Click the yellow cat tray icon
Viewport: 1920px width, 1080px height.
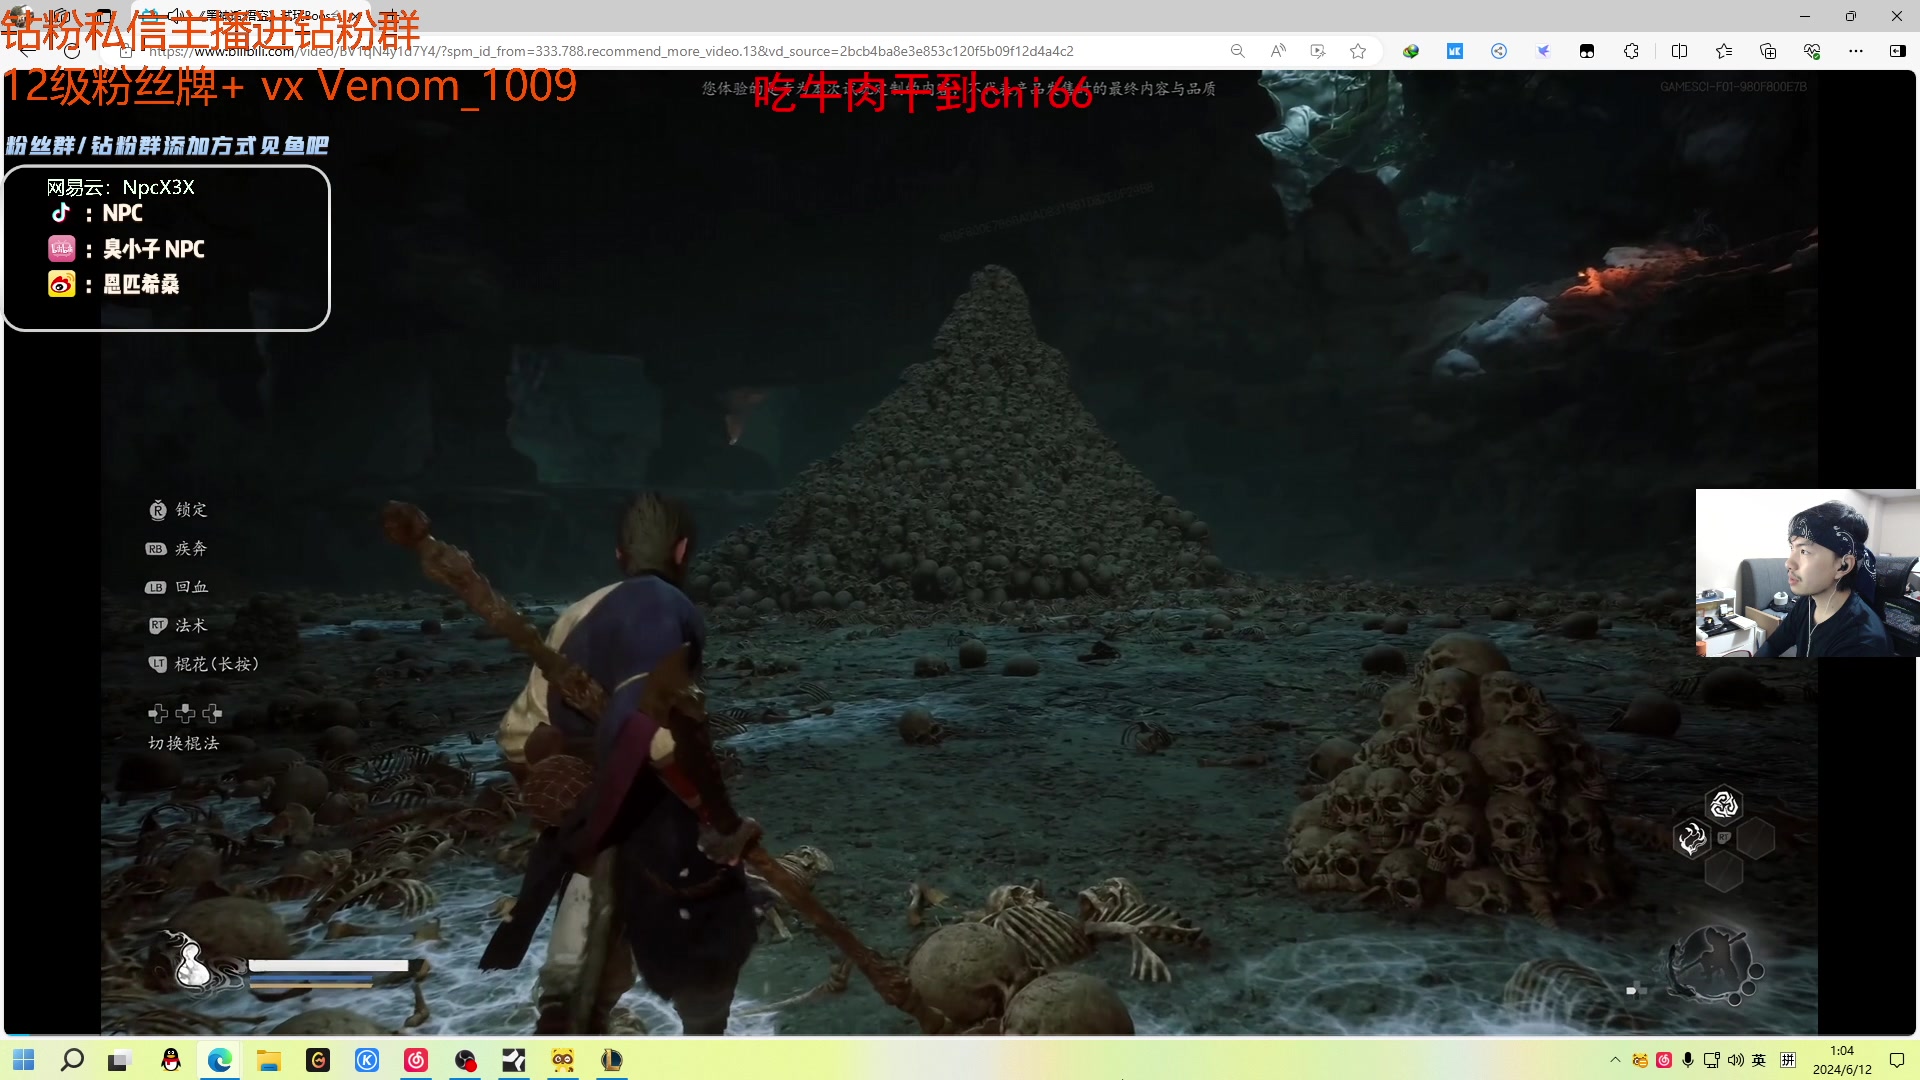pos(1640,1060)
